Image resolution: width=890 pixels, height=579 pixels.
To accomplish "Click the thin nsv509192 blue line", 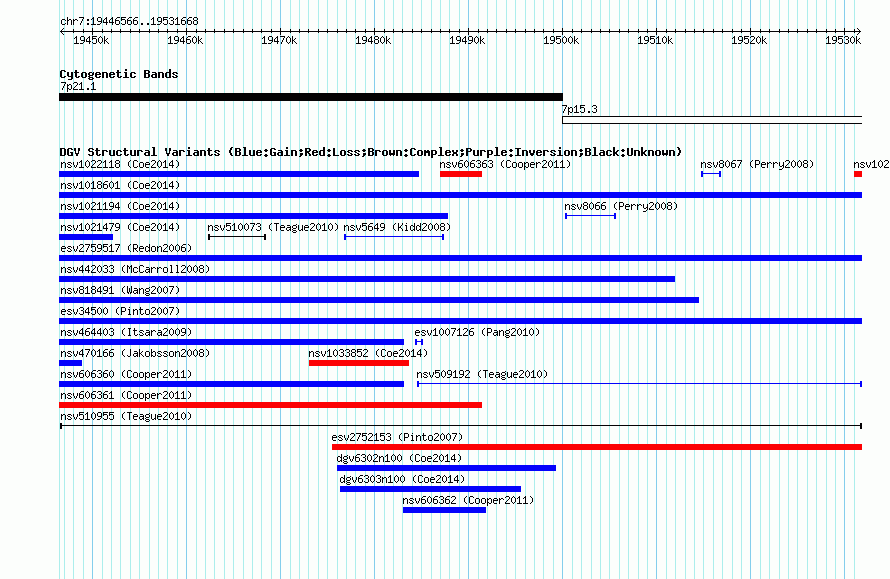I will (x=640, y=384).
